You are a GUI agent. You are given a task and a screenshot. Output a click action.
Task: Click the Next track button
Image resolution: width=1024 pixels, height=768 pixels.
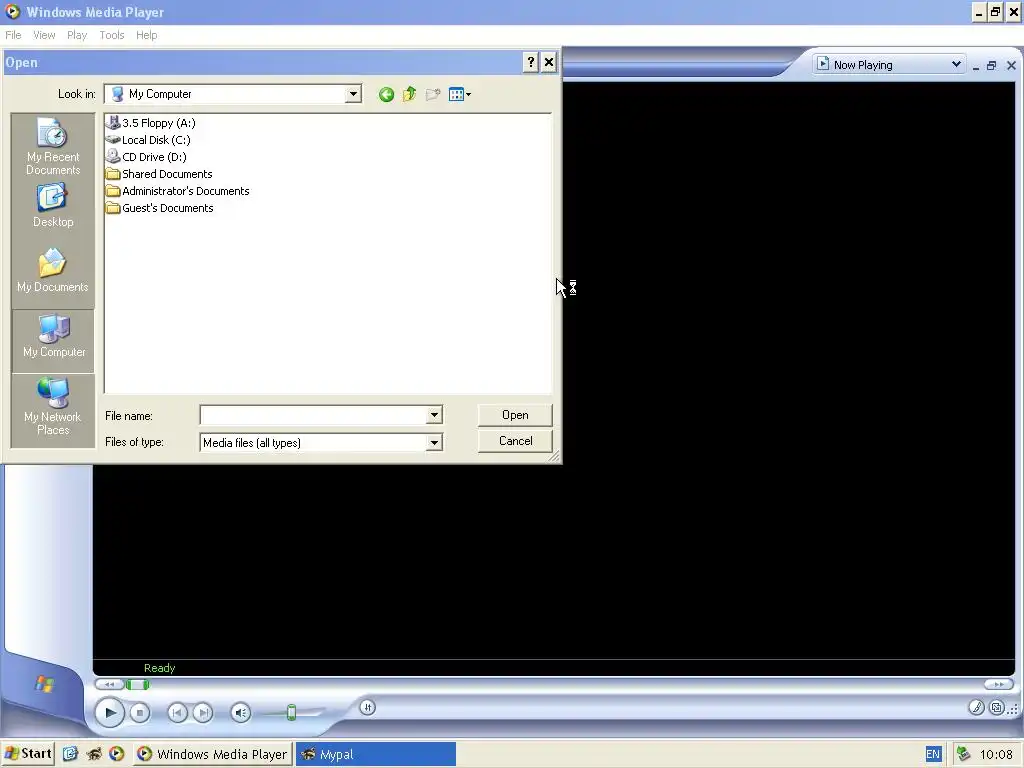tap(203, 712)
